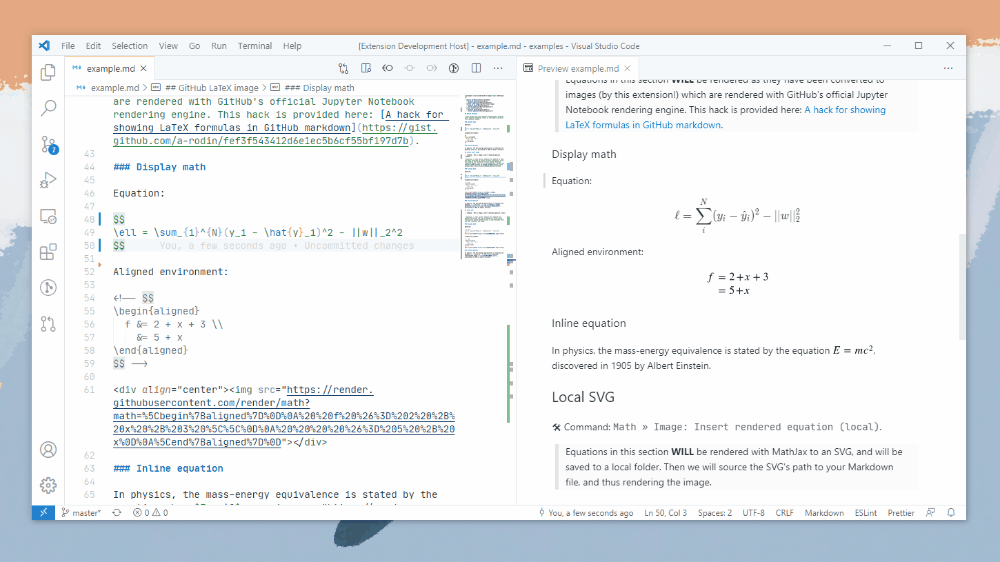Open the GitLens view in the activity bar

48,288
